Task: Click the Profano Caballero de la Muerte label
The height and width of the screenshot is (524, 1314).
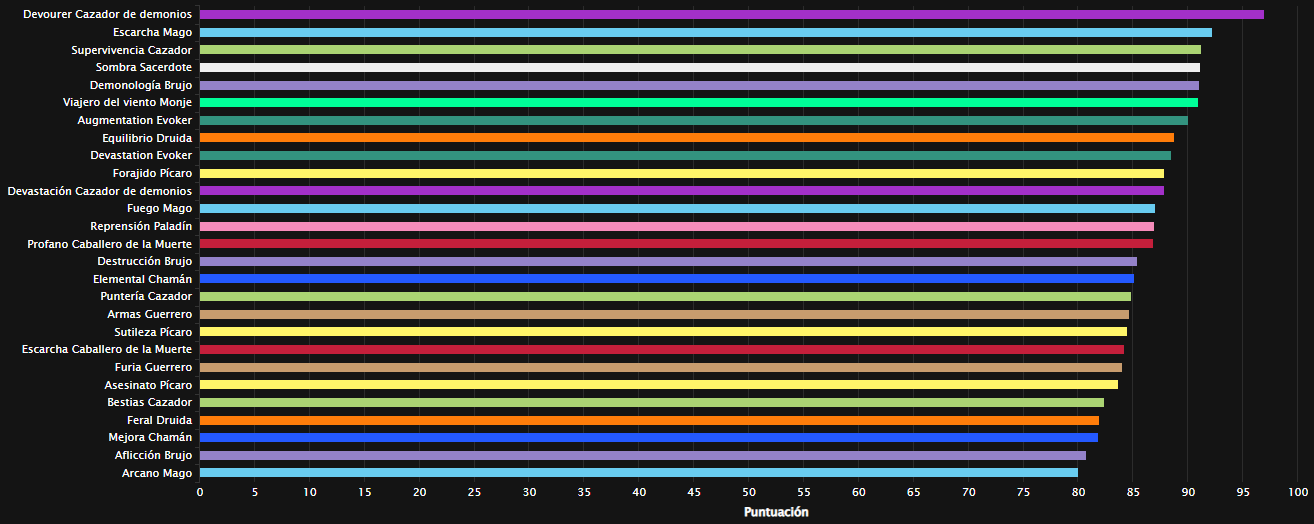Action: [x=110, y=243]
